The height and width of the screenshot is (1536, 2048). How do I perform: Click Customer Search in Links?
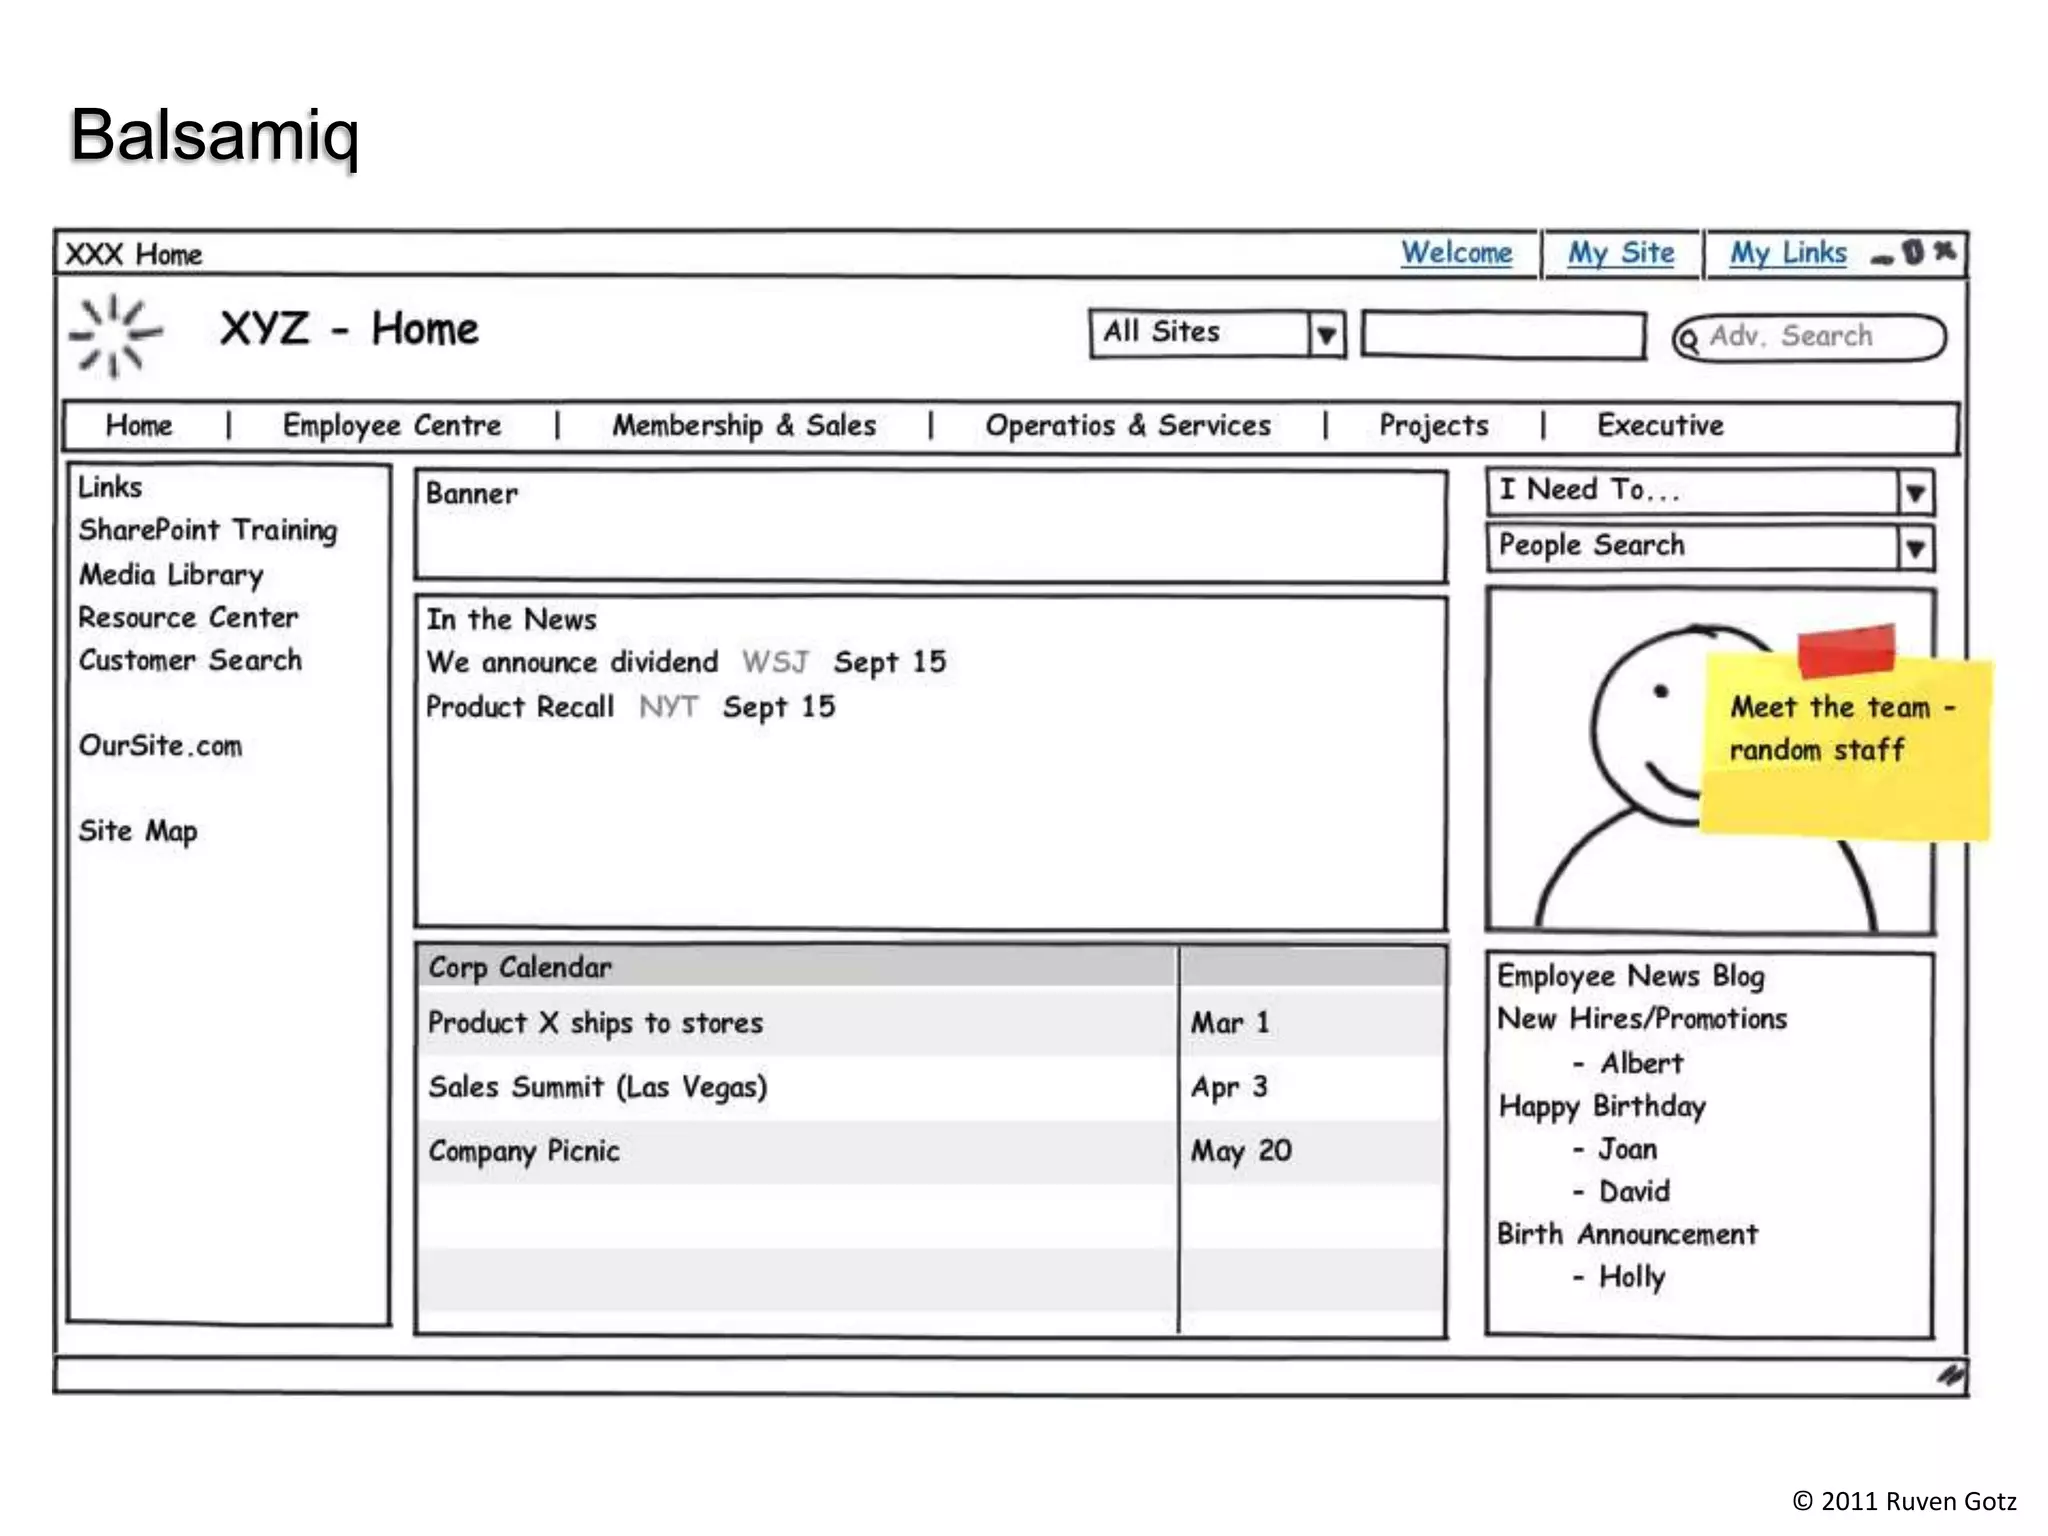[190, 661]
